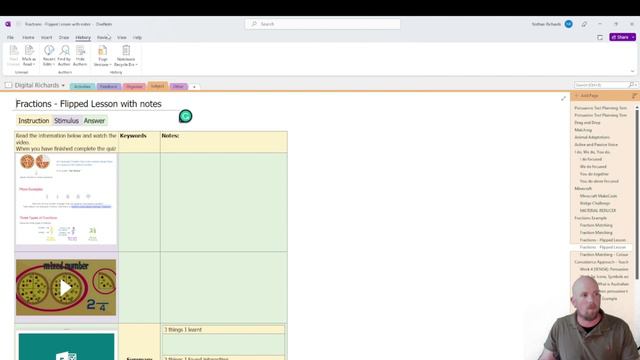Click in the title bar Search box
Image resolution: width=640 pixels, height=360 pixels.
click(x=322, y=24)
